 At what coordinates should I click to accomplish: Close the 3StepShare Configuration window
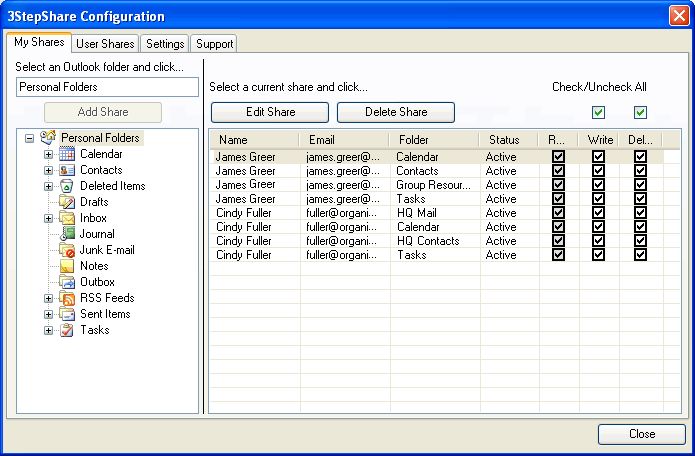click(x=679, y=16)
